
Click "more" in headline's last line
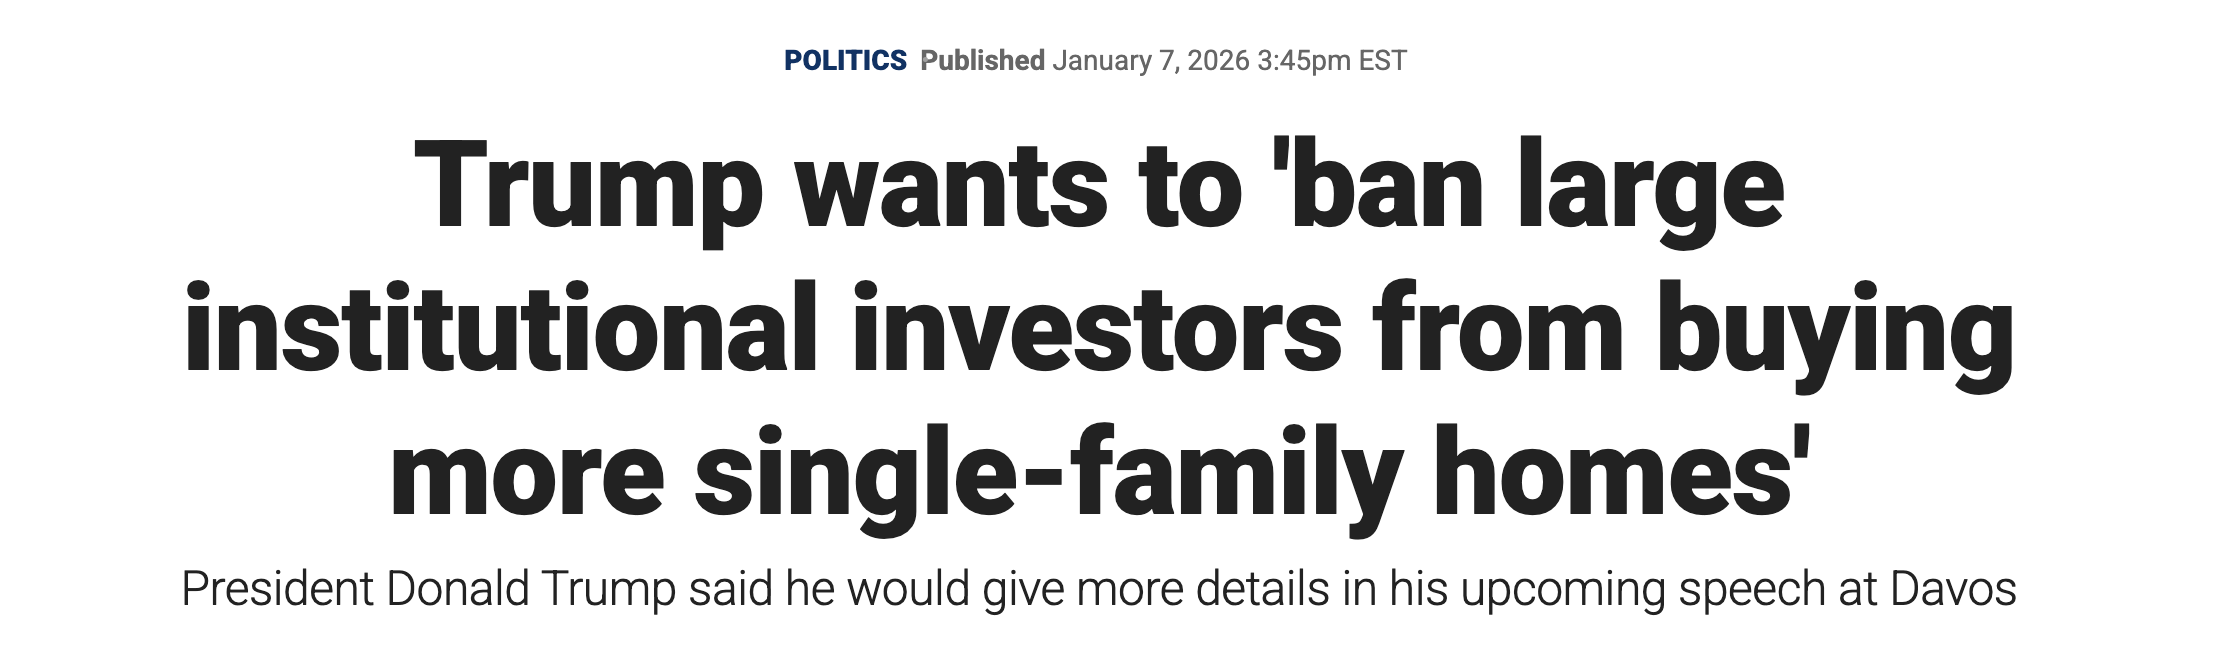[527, 472]
